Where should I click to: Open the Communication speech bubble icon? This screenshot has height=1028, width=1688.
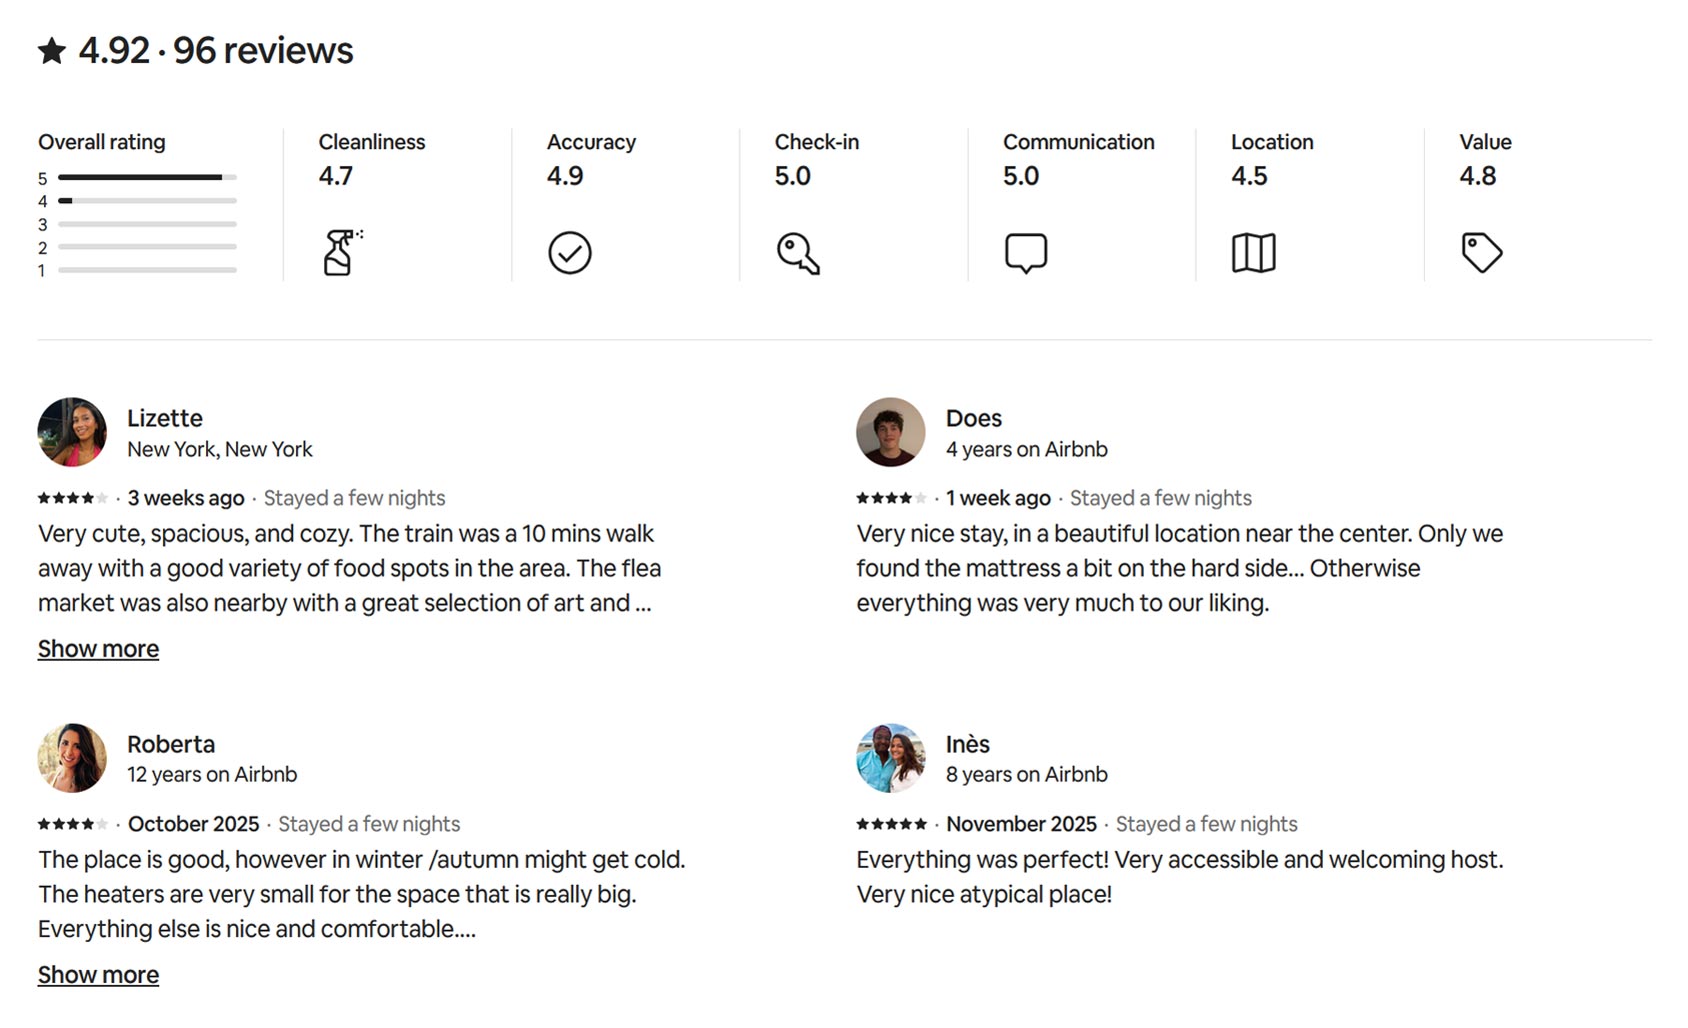pyautogui.click(x=1025, y=253)
